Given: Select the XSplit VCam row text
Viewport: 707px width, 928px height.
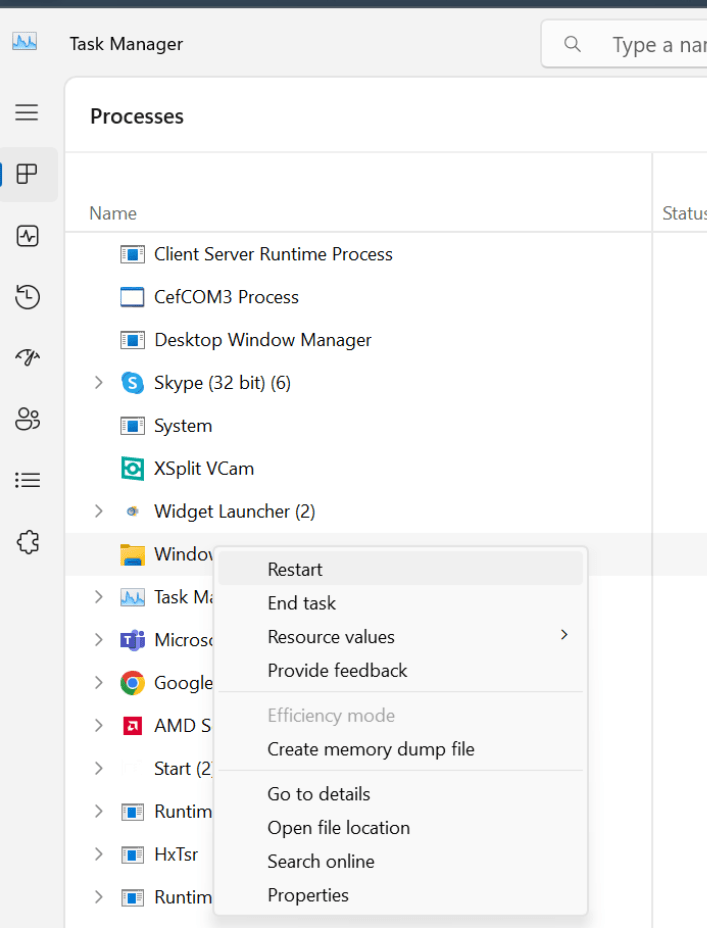Looking at the screenshot, I should (204, 469).
